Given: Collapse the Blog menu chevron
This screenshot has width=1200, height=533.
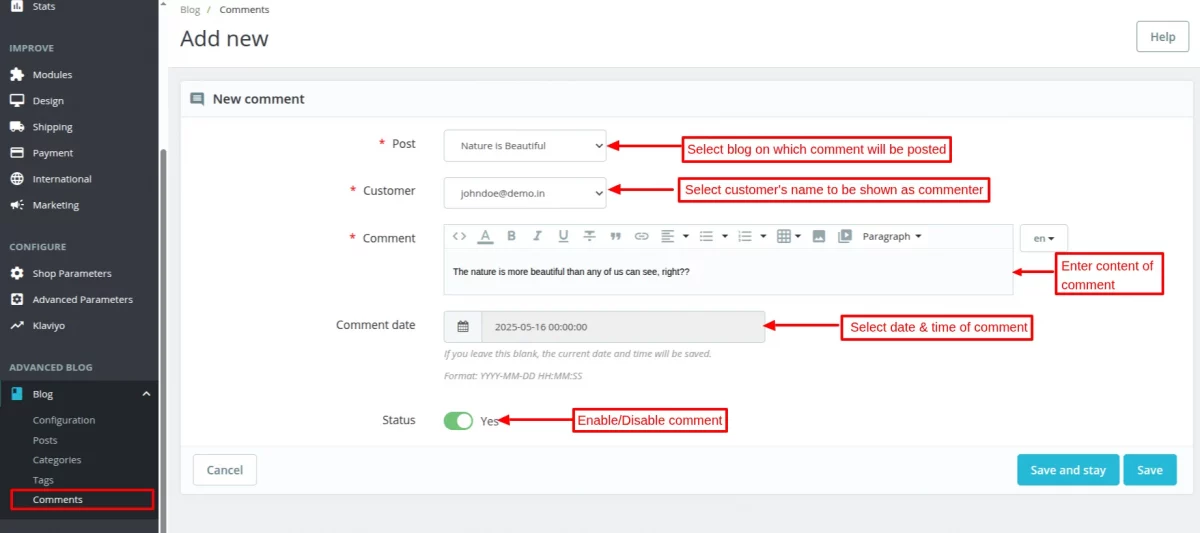Looking at the screenshot, I should 146,394.
